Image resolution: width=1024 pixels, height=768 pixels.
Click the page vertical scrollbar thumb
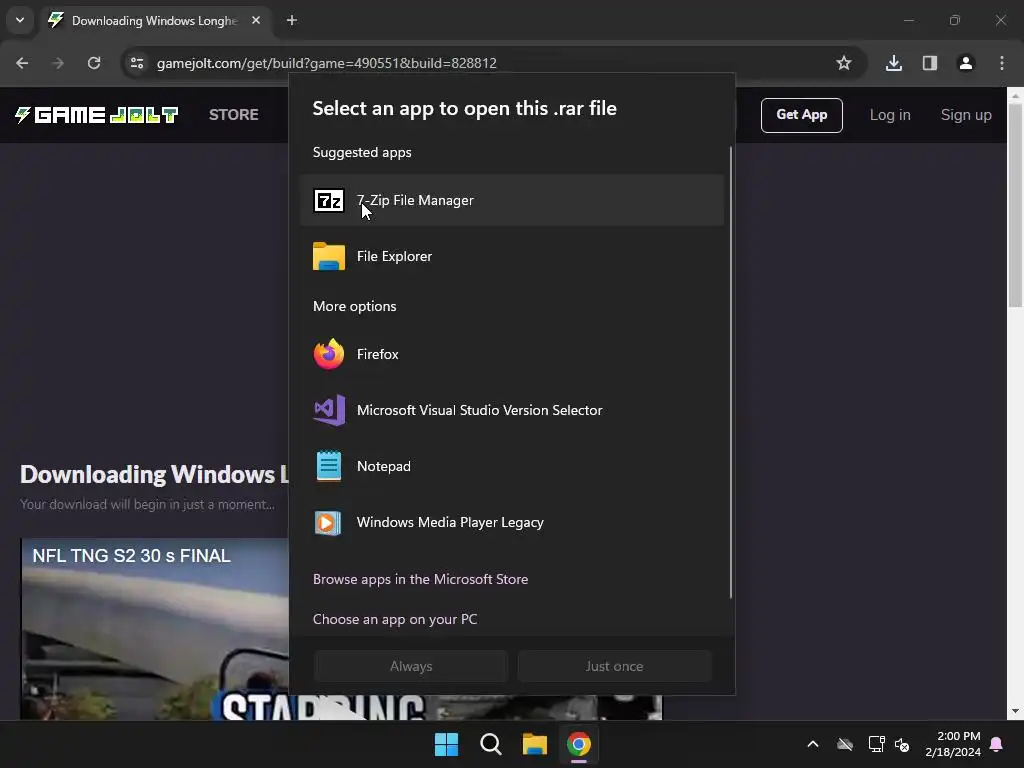pyautogui.click(x=1015, y=205)
